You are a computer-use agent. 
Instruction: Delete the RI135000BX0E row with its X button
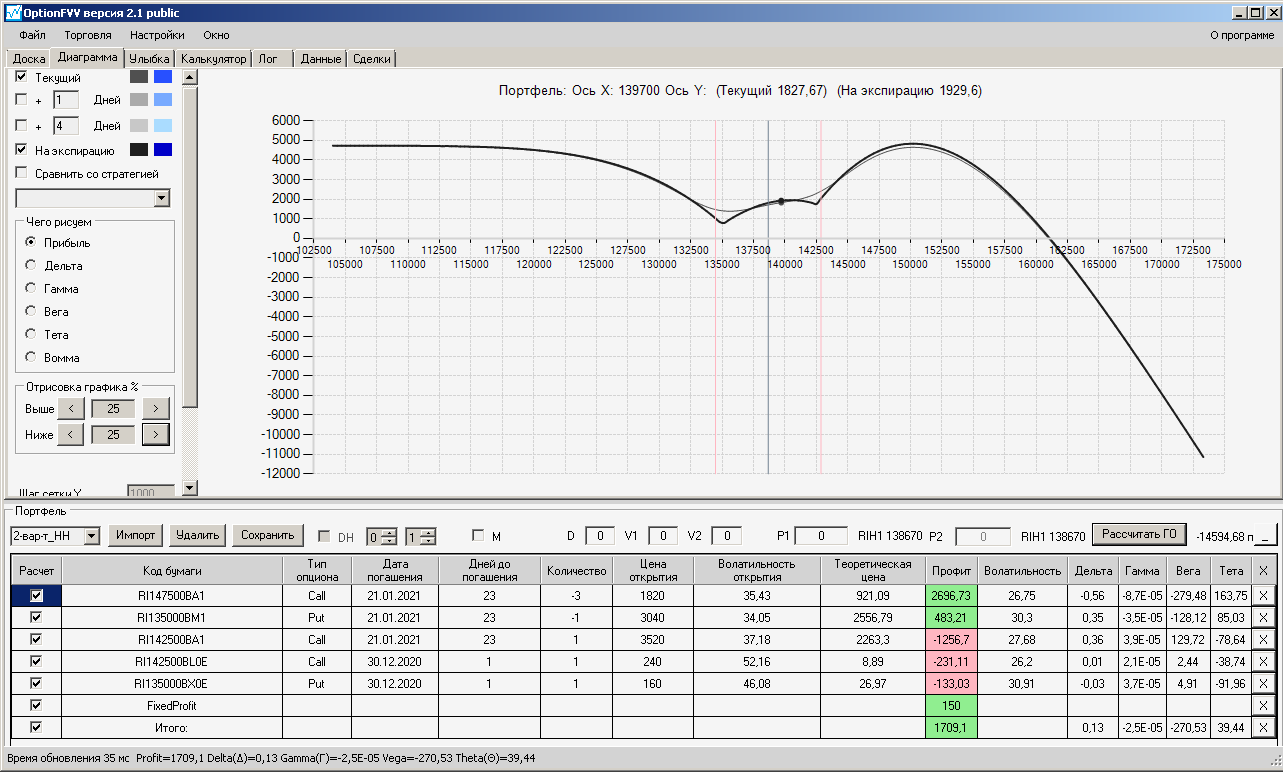pos(1263,683)
